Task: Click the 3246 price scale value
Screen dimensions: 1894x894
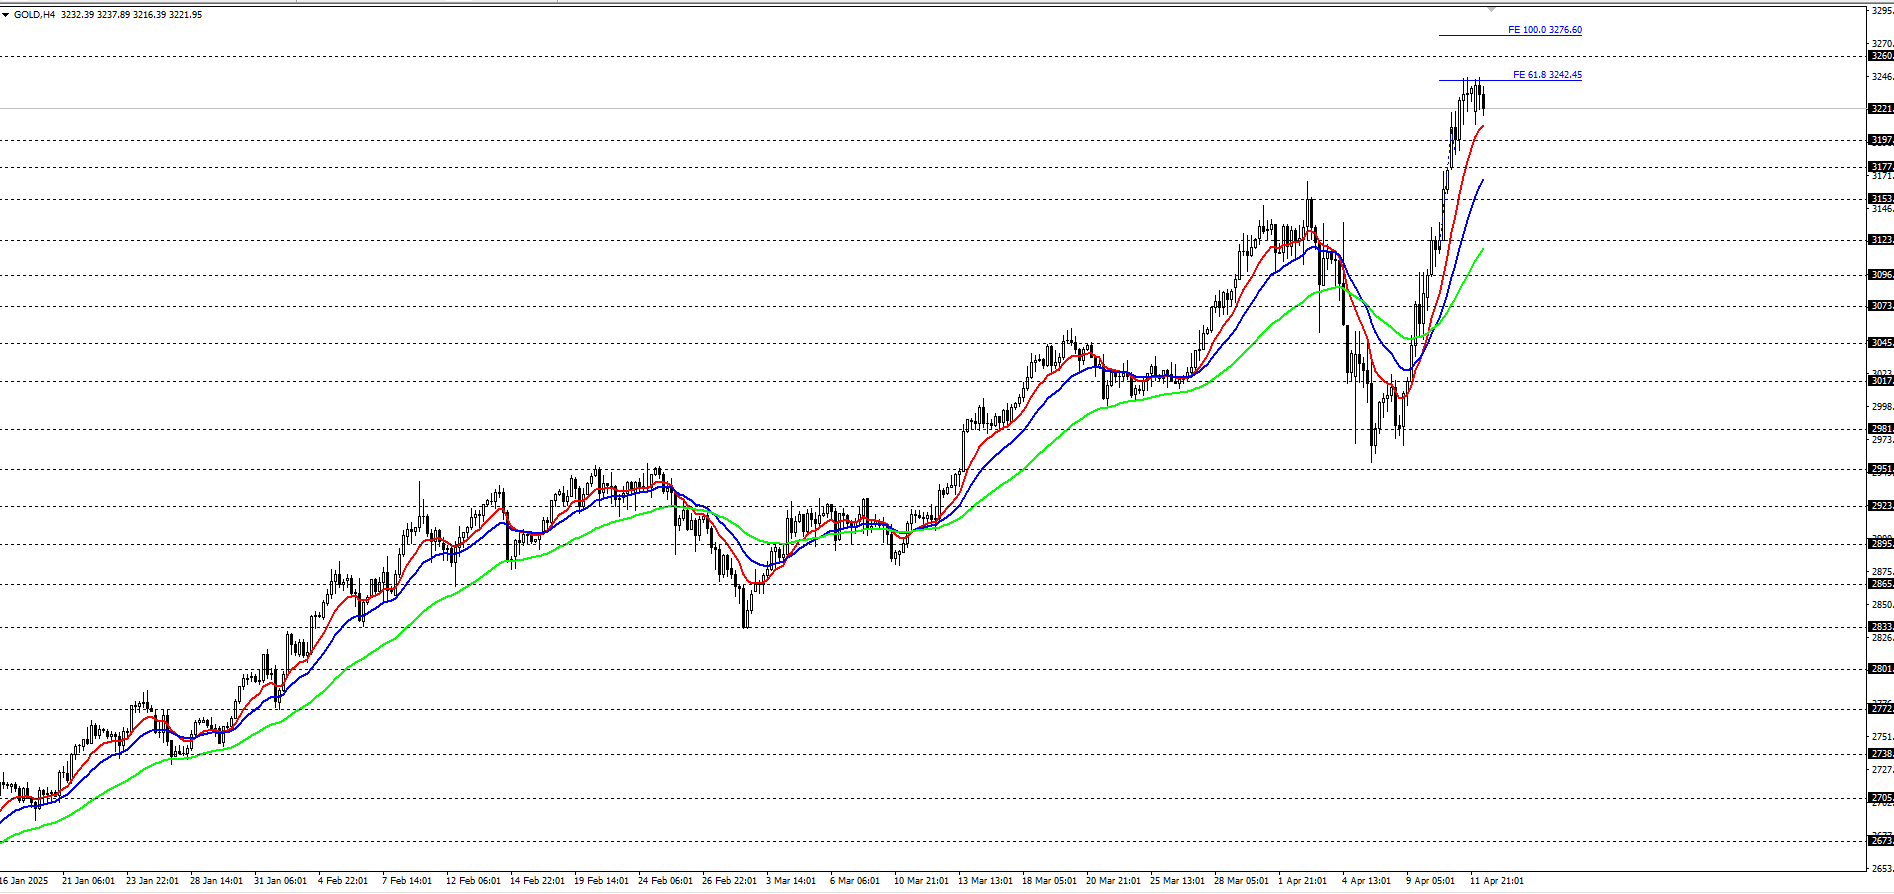Action: coord(1882,77)
